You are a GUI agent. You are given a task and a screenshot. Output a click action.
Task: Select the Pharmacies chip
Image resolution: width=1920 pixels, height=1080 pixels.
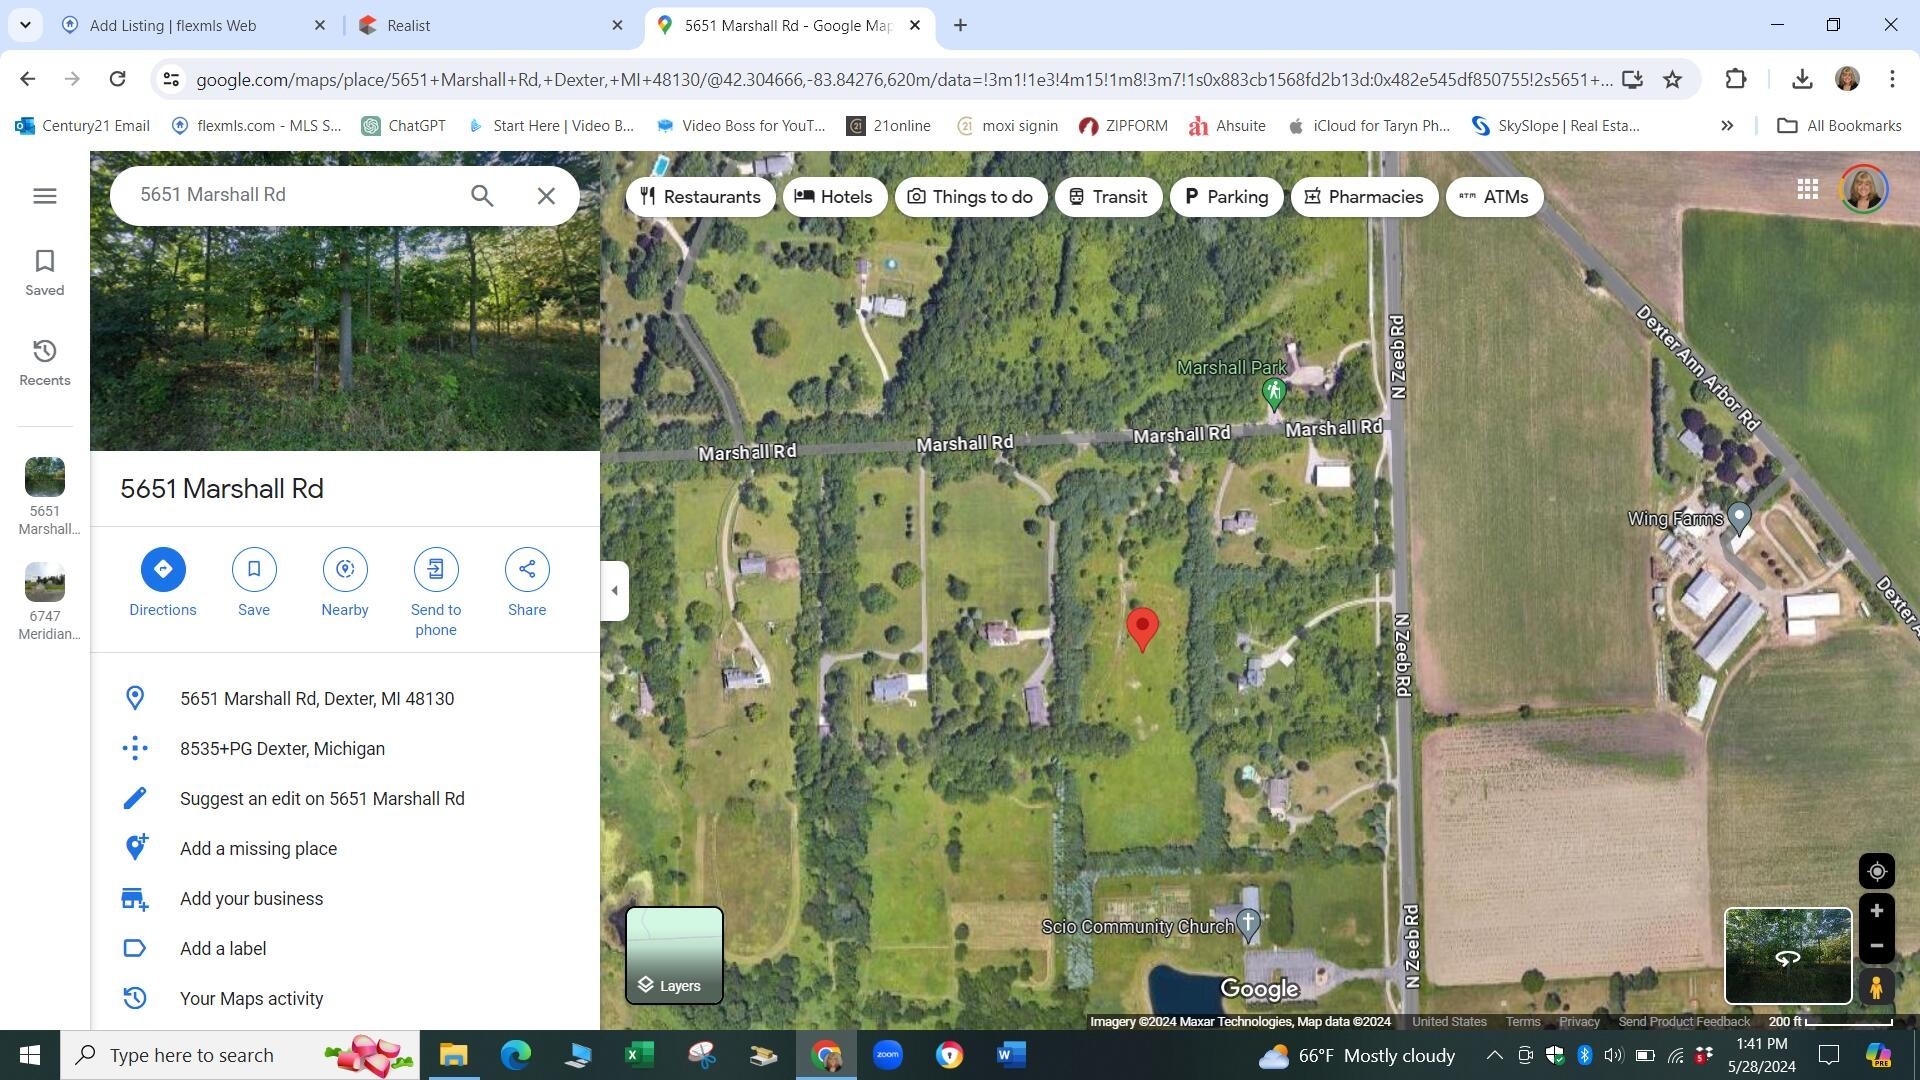pos(1365,197)
